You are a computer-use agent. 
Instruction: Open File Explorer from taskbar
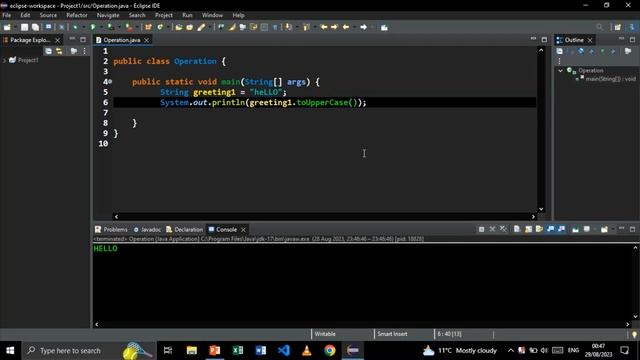(191, 351)
